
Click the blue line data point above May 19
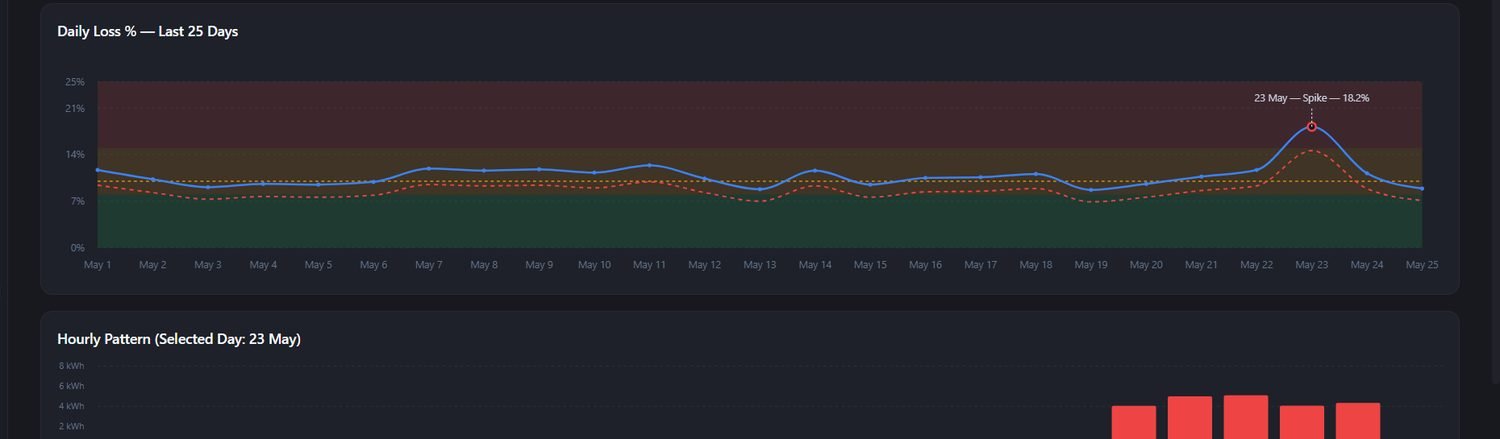click(1091, 189)
